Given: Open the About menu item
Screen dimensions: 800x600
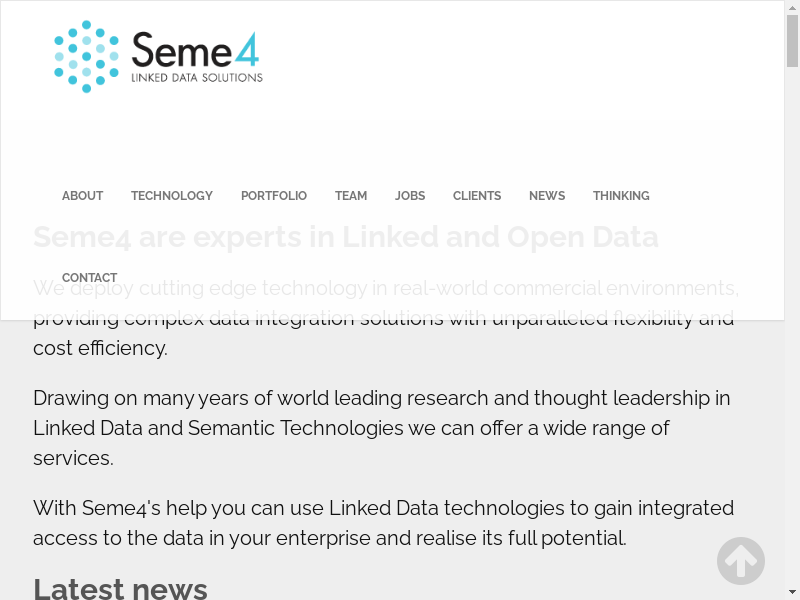Looking at the screenshot, I should [82, 196].
